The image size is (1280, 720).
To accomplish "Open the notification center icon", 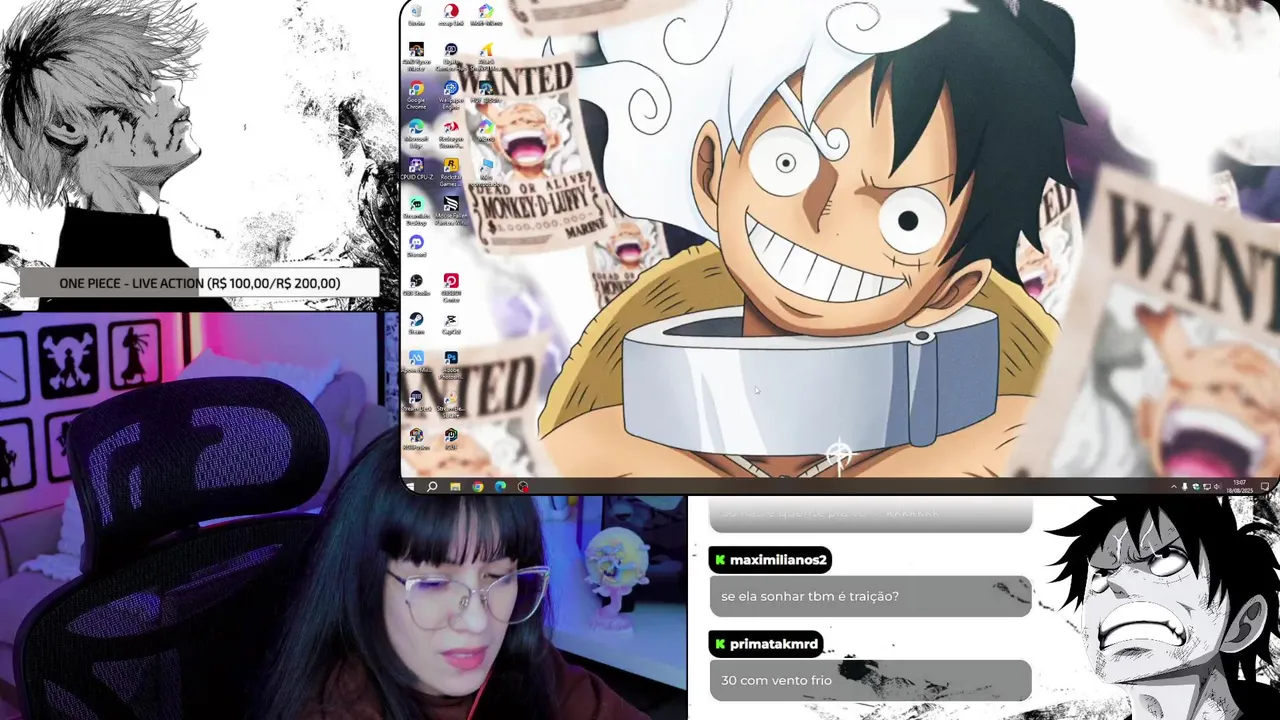I will coord(1265,487).
